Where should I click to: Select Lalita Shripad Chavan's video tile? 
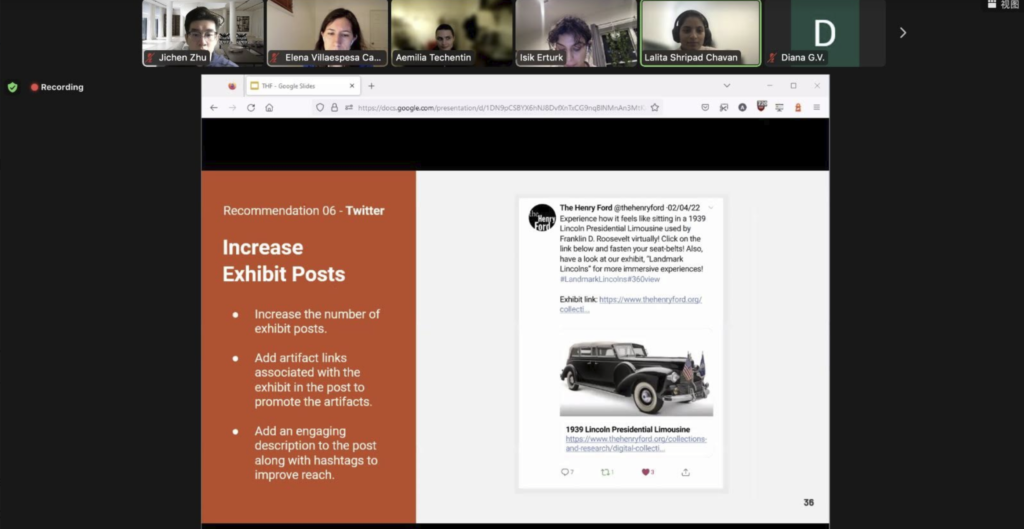(x=701, y=33)
